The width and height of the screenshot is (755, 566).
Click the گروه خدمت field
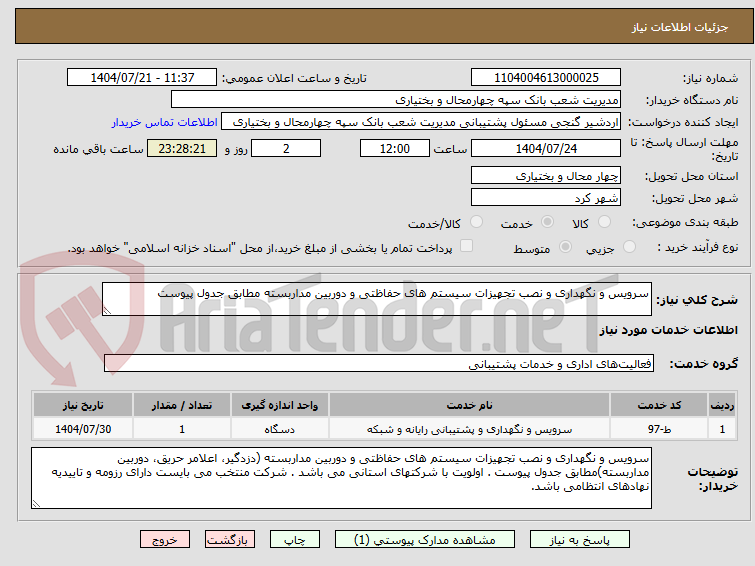tap(379, 363)
